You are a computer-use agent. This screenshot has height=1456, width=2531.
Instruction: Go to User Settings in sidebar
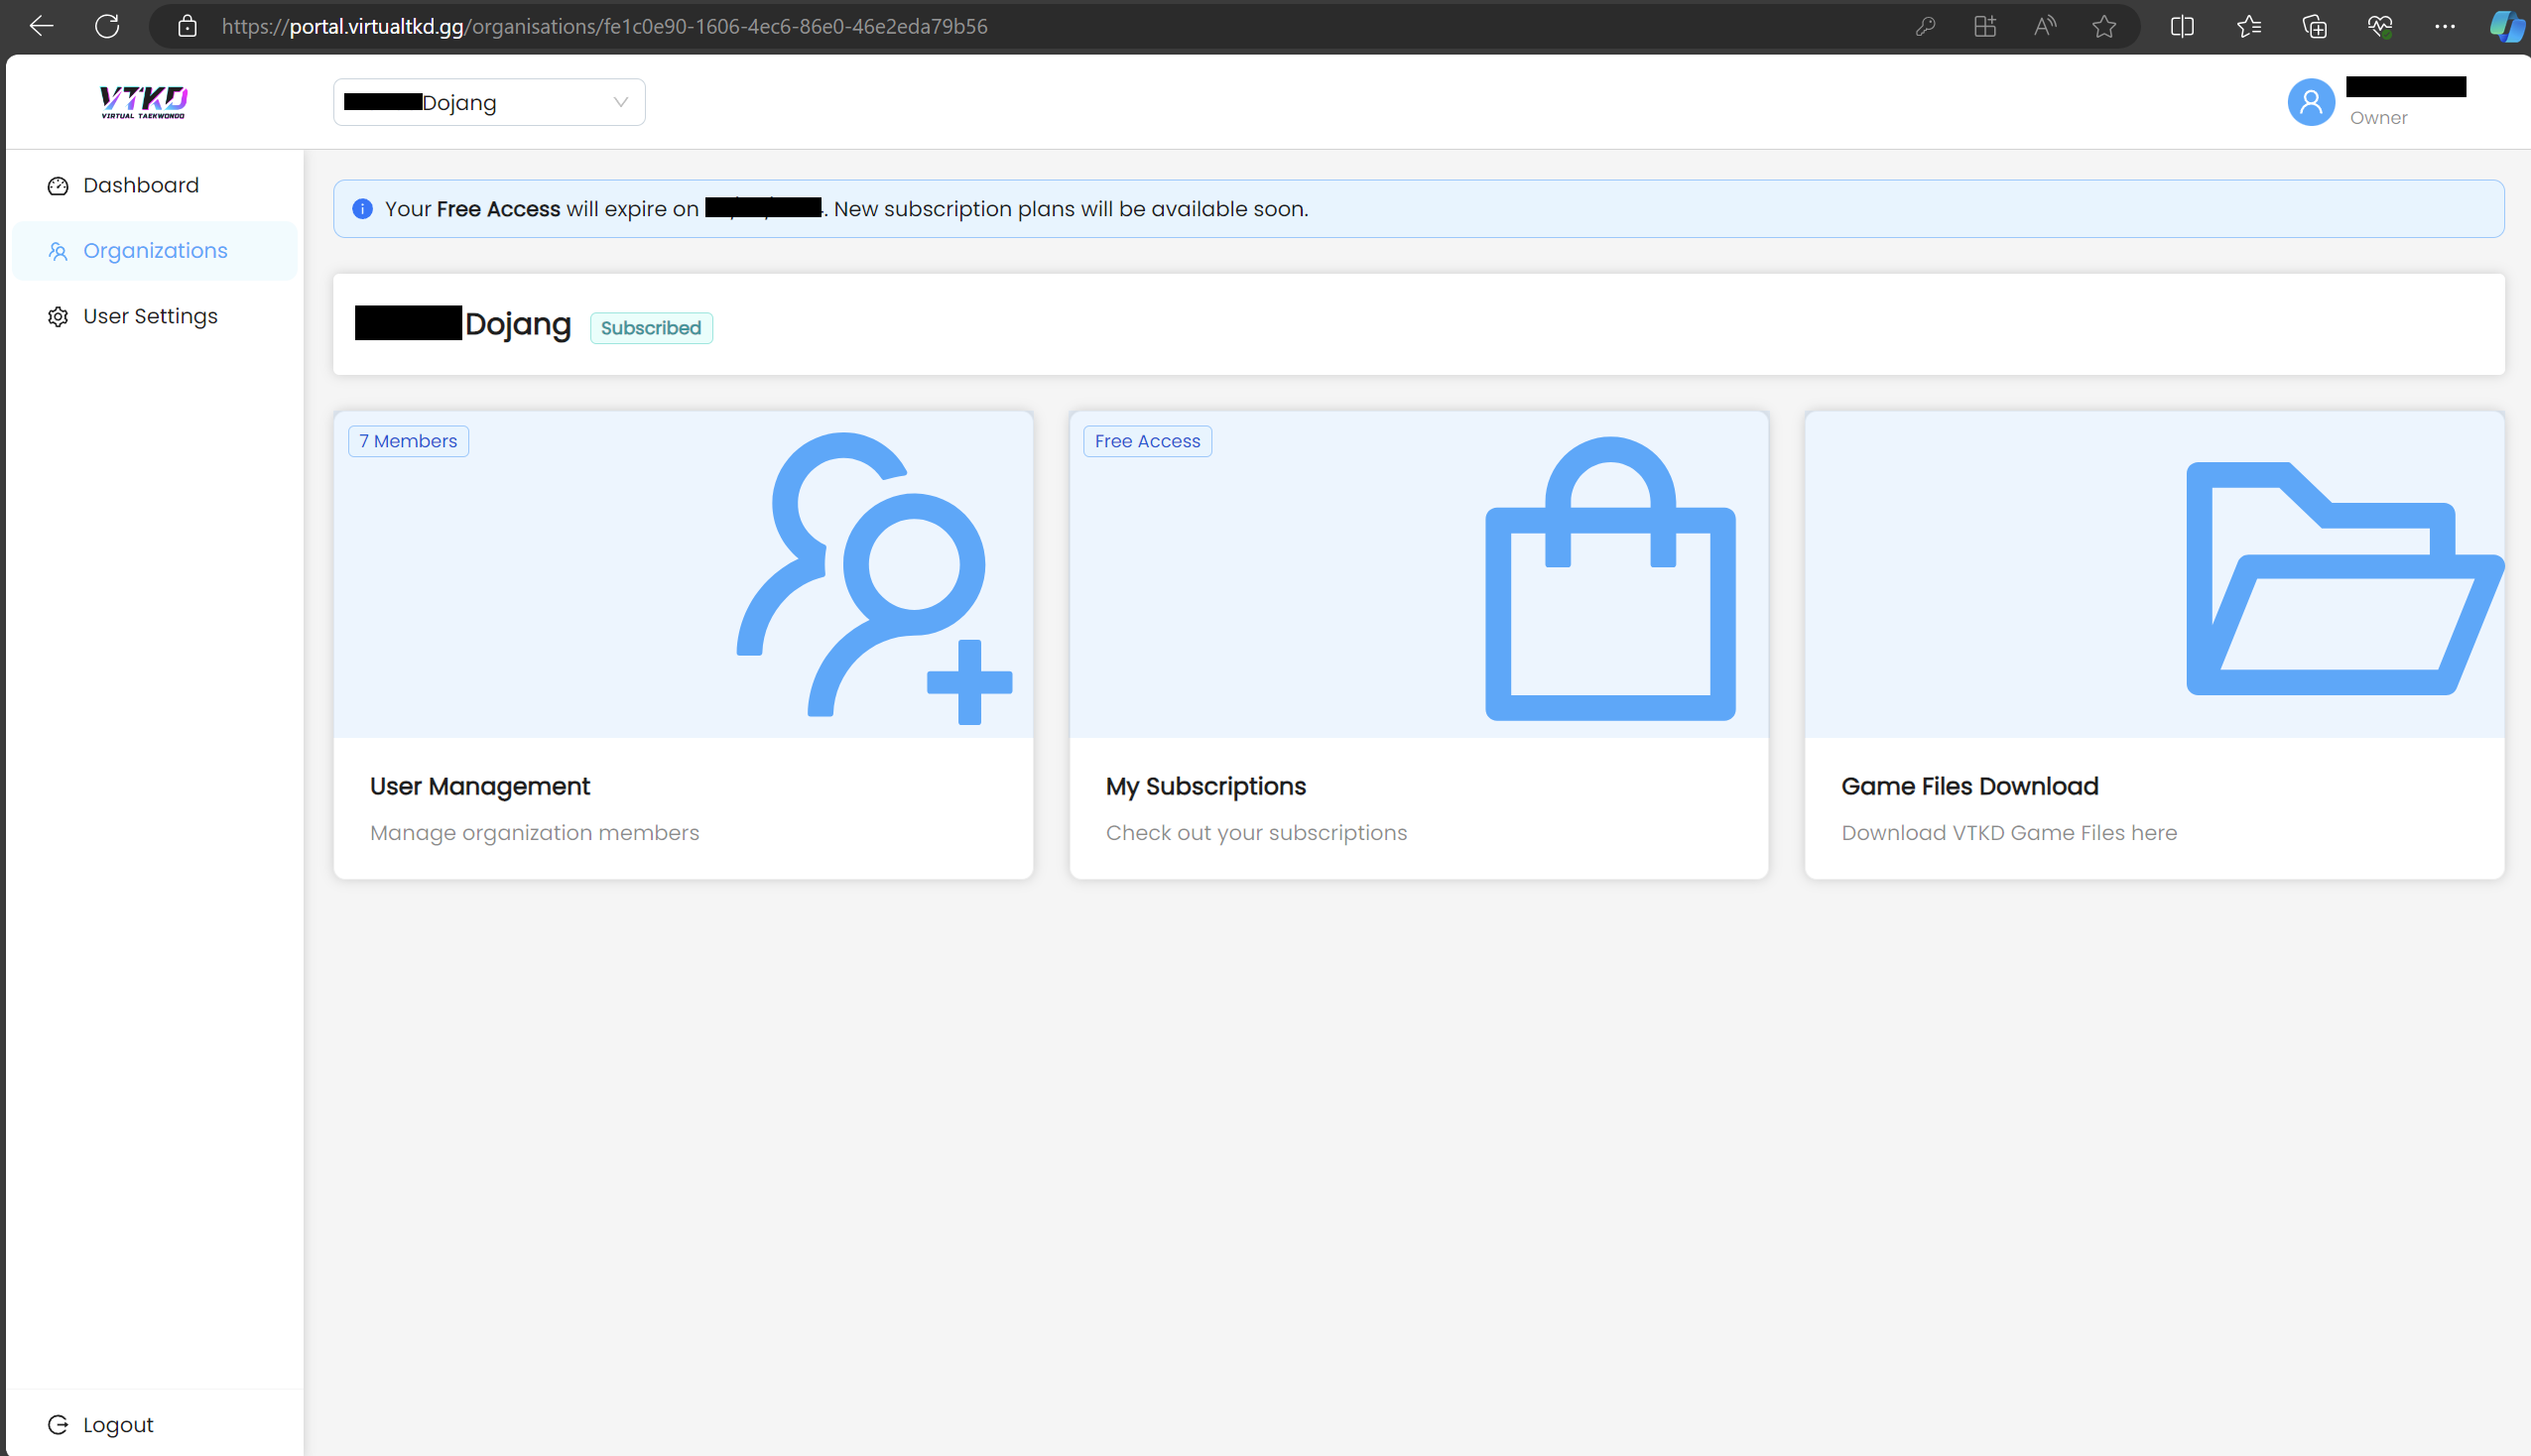pos(150,316)
